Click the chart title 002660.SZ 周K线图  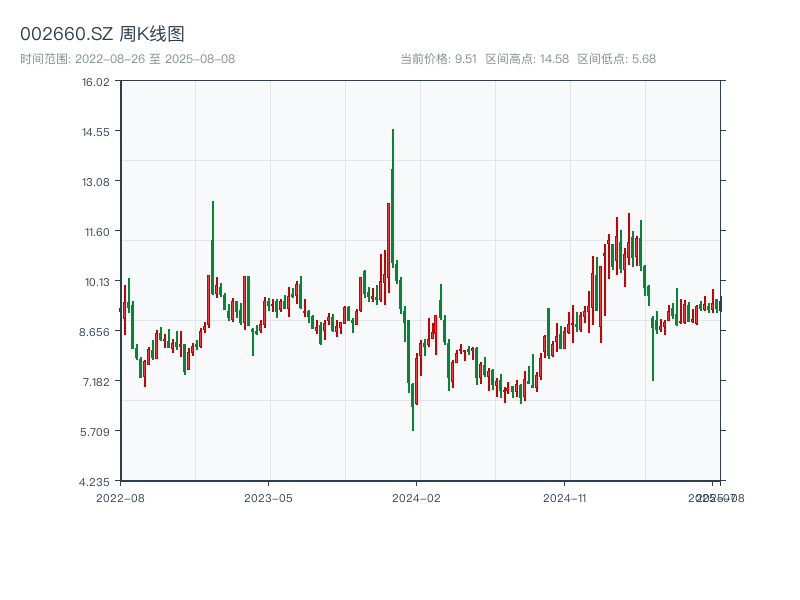click(102, 34)
